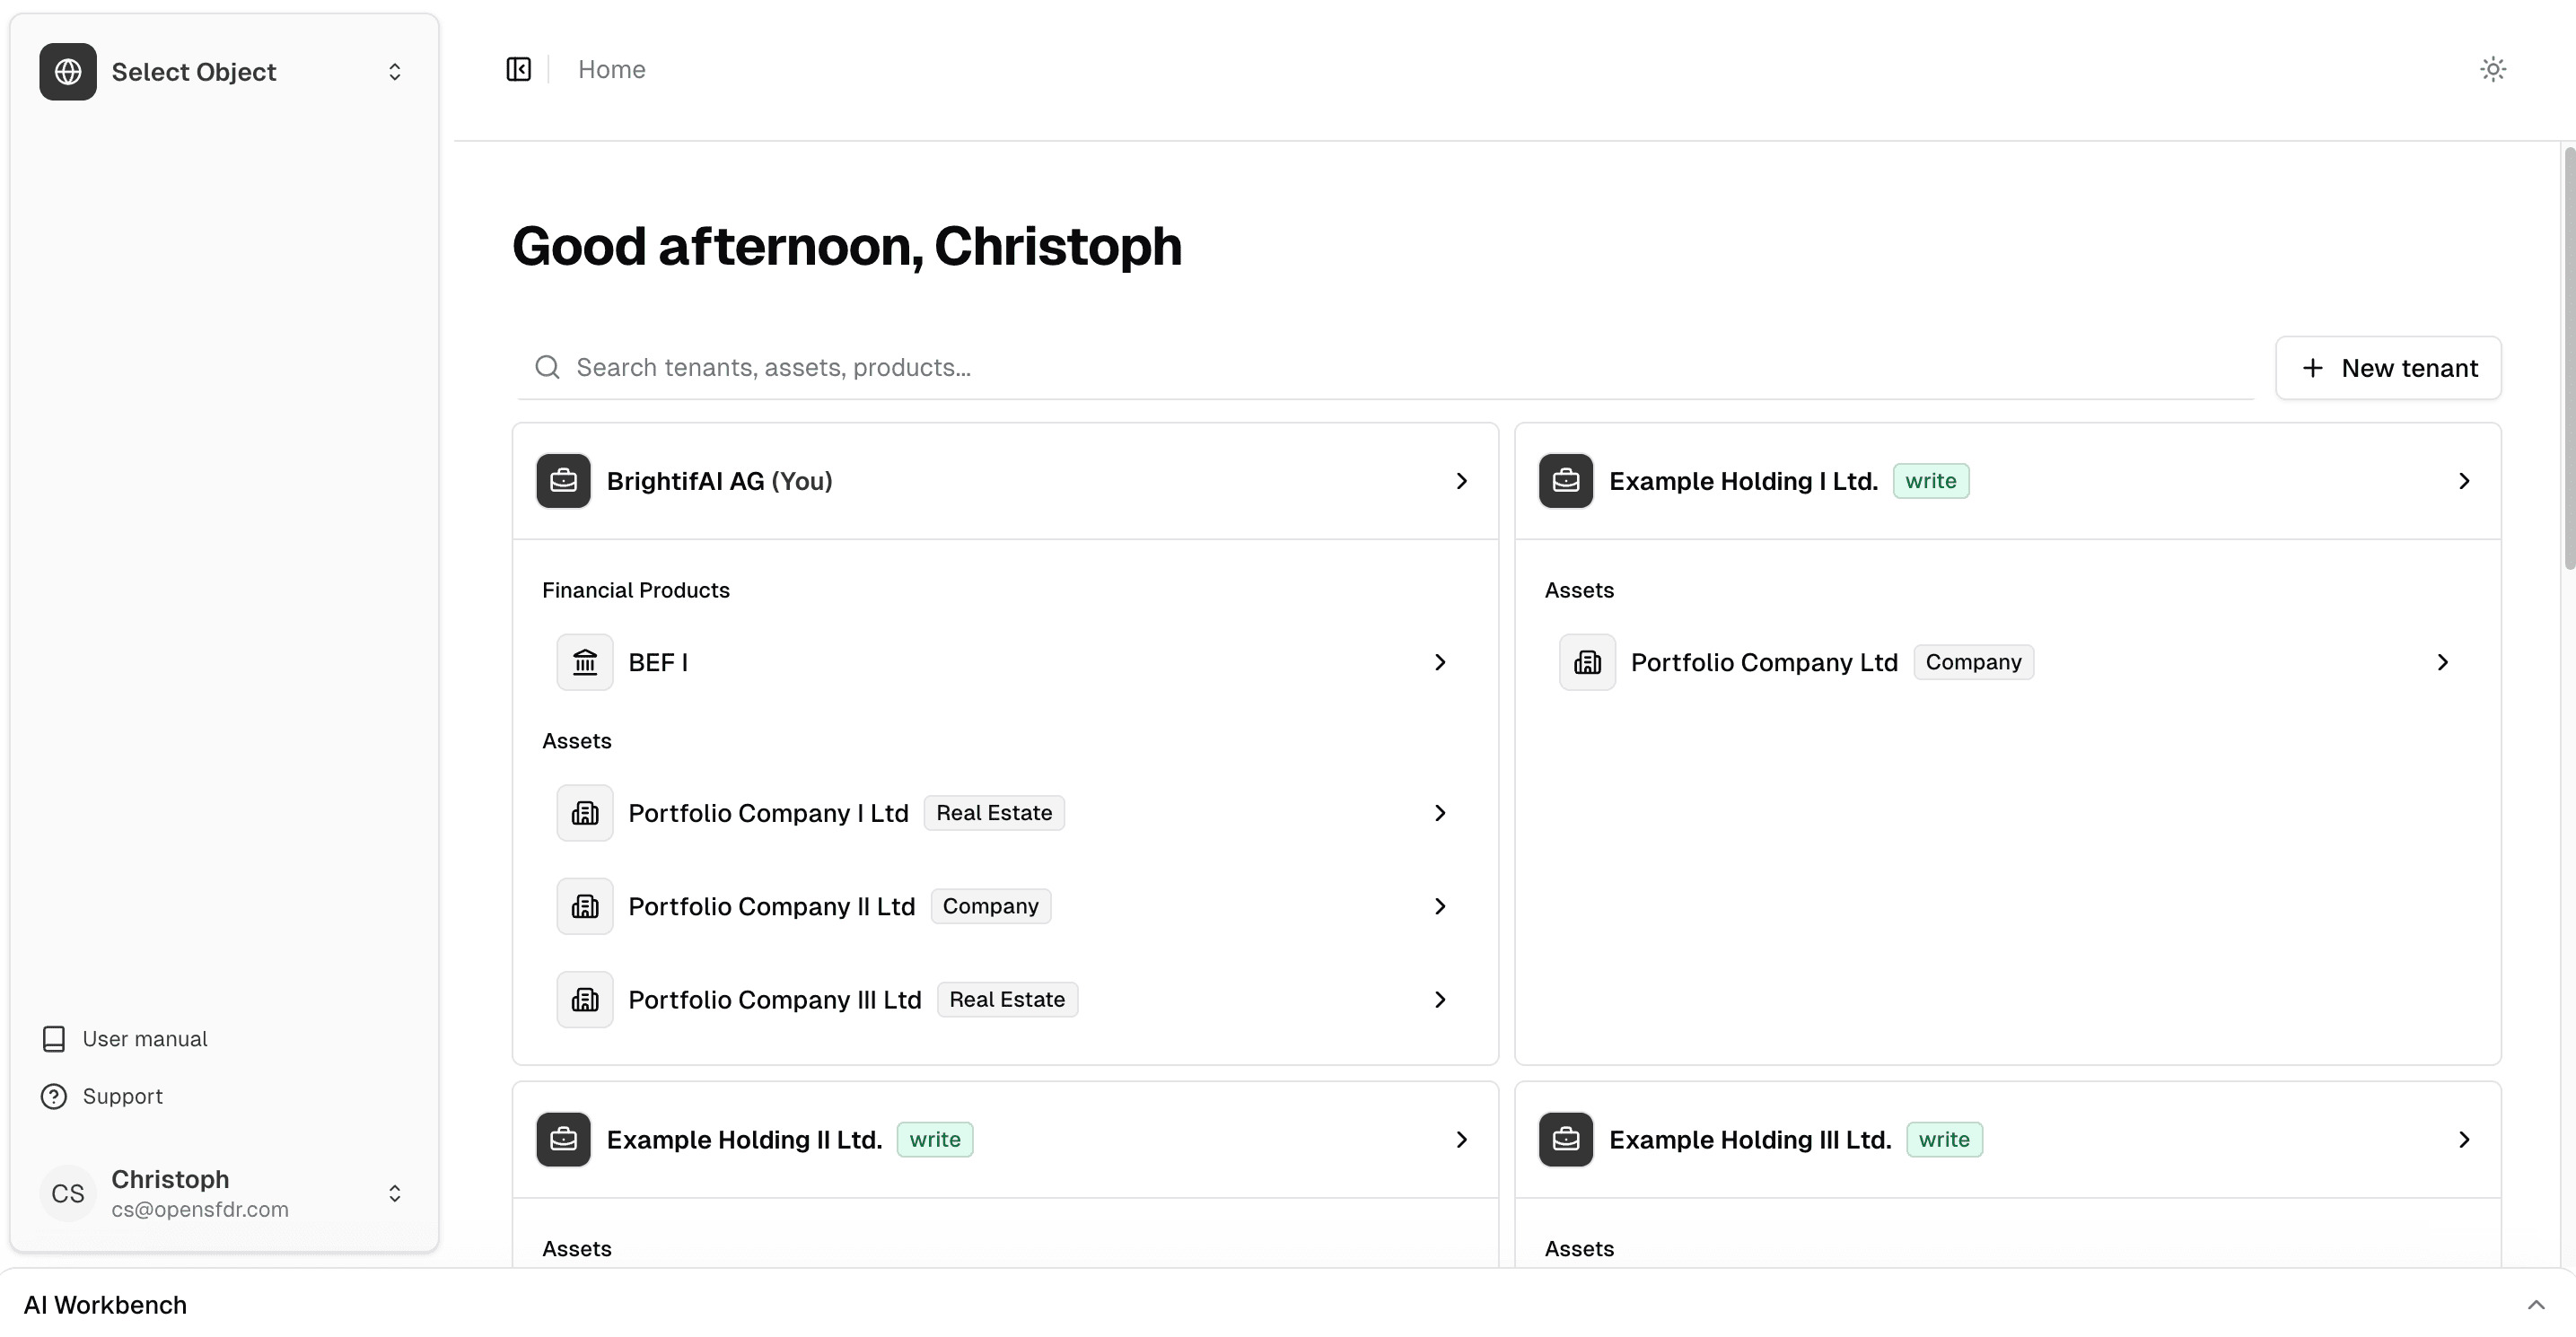Open Portfolio Company II Ltd asset
This screenshot has height=1337, width=2576.
pos(772,907)
